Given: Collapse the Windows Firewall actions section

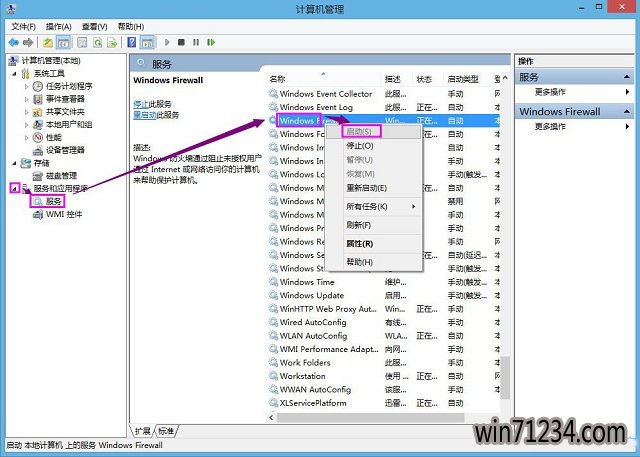Looking at the screenshot, I should pyautogui.click(x=627, y=111).
